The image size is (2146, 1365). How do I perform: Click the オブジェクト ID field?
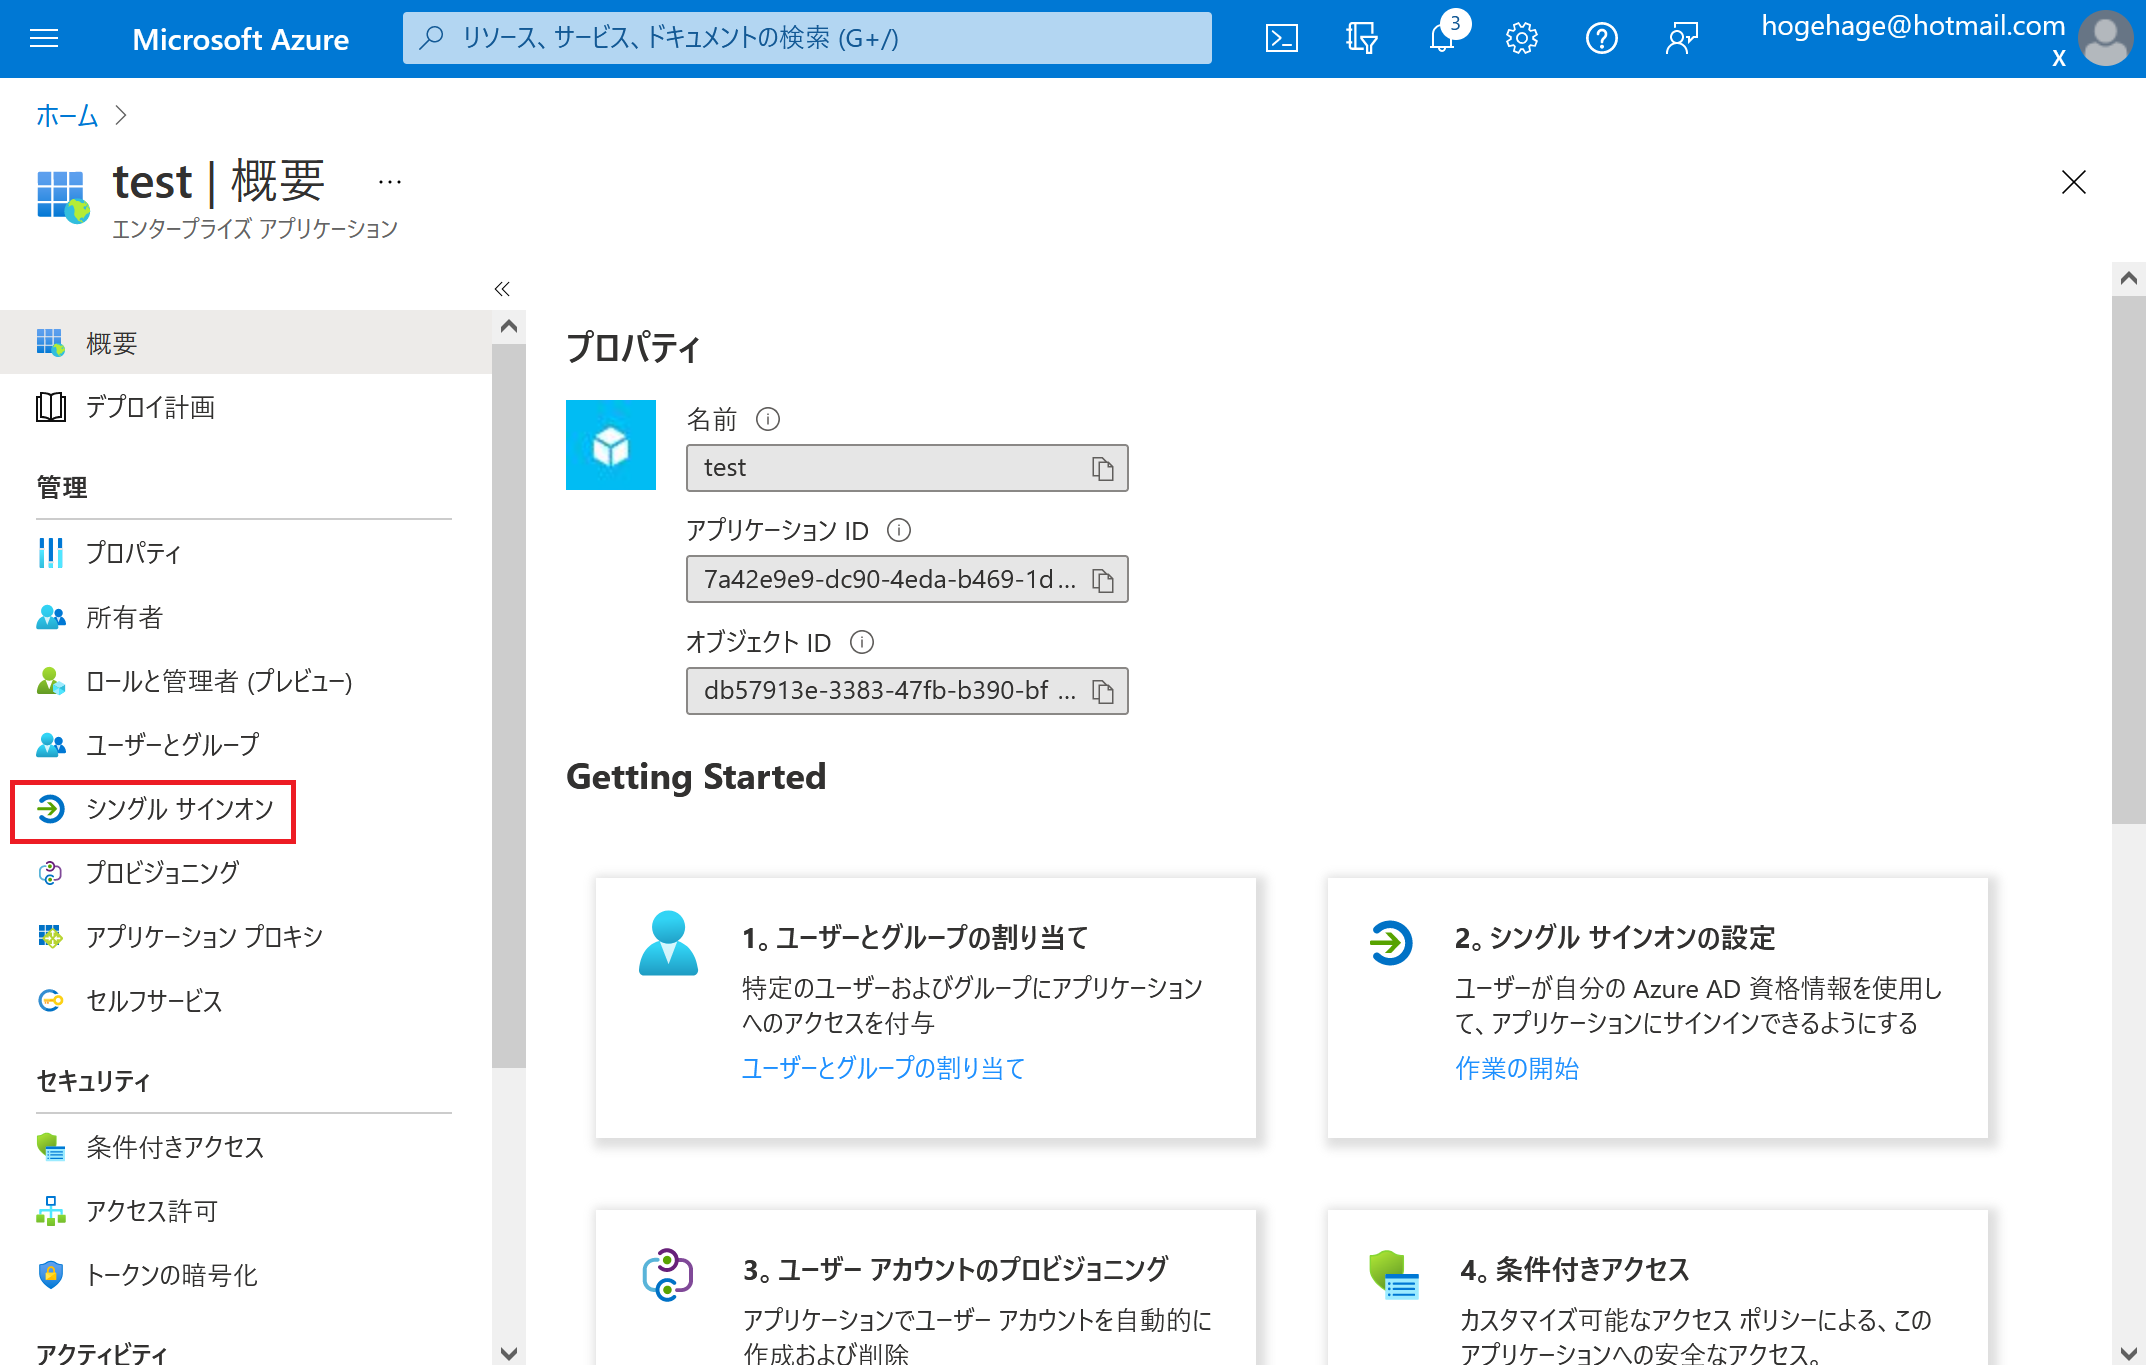907,691
